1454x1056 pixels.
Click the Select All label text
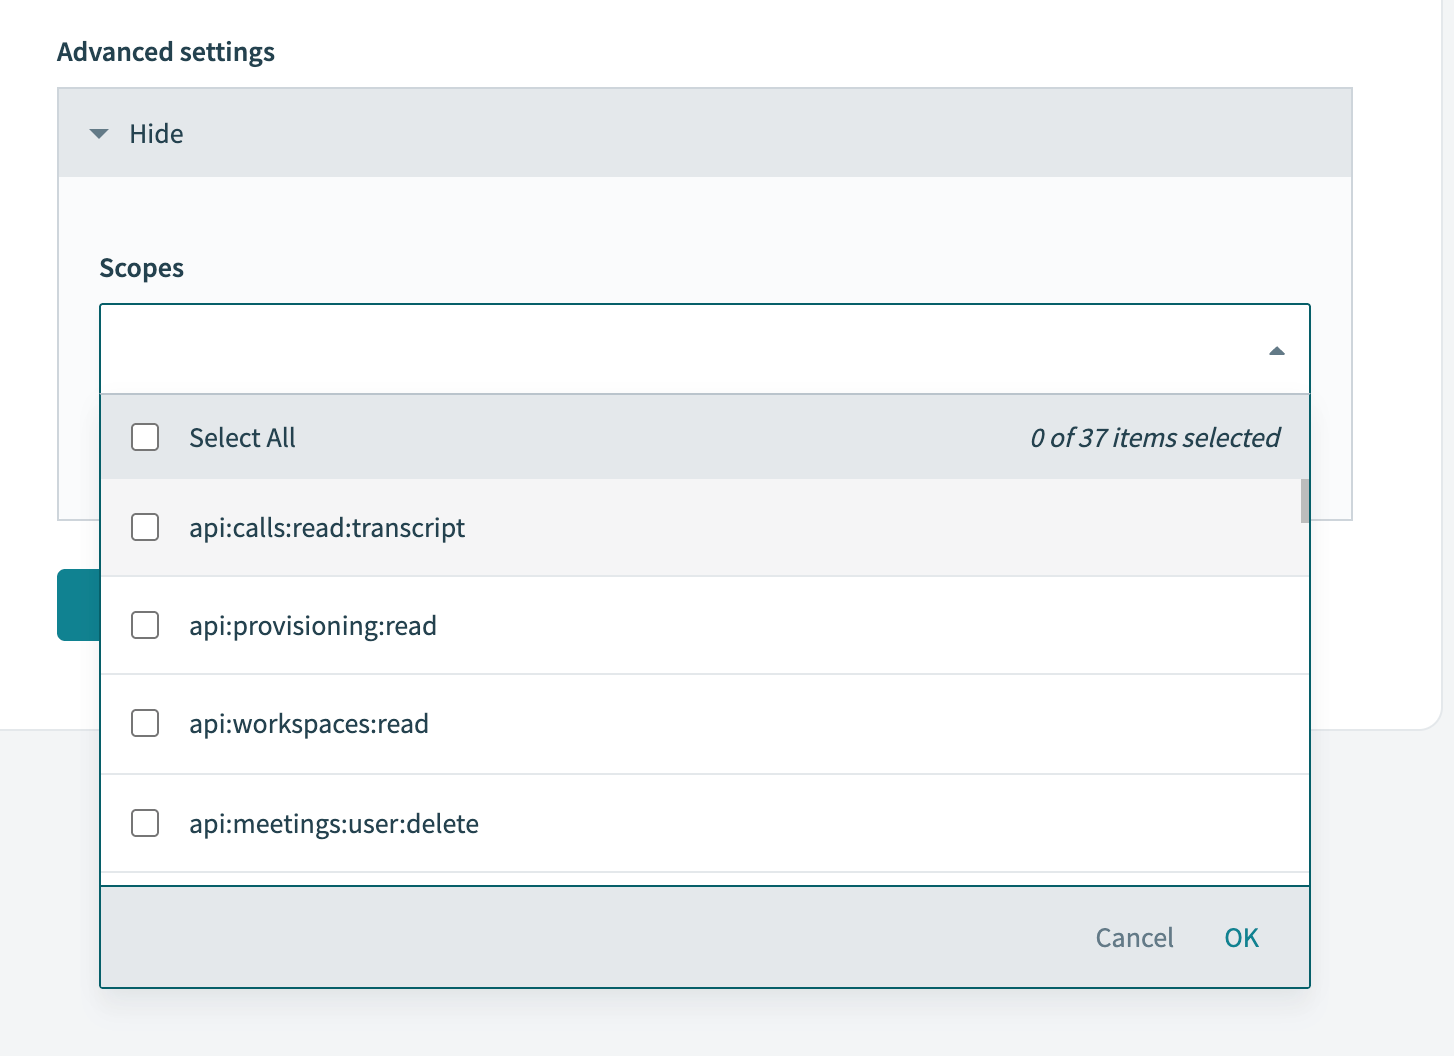(242, 438)
